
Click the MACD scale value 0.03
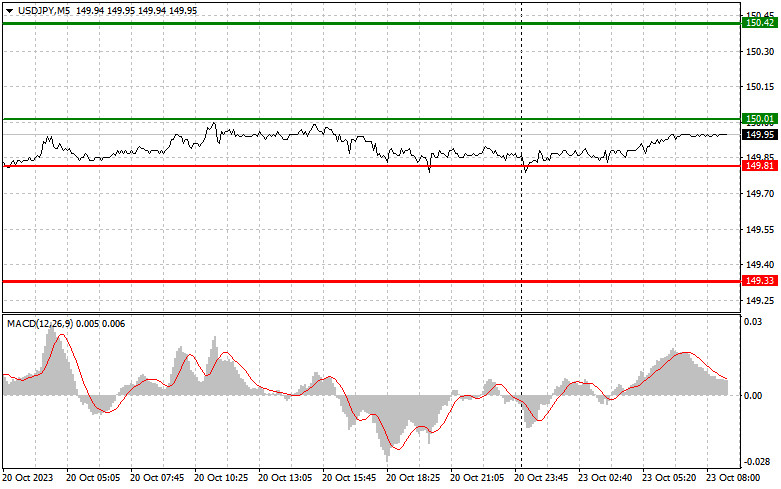753,322
